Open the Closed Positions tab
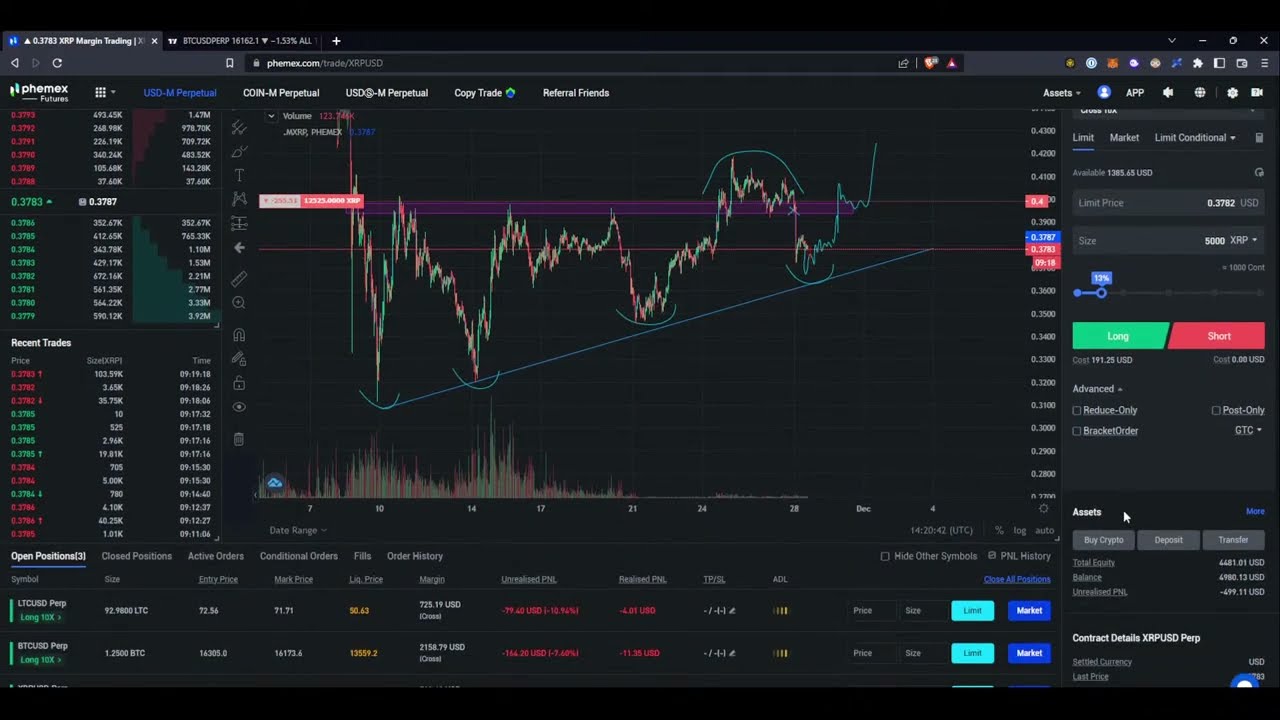 pos(137,556)
